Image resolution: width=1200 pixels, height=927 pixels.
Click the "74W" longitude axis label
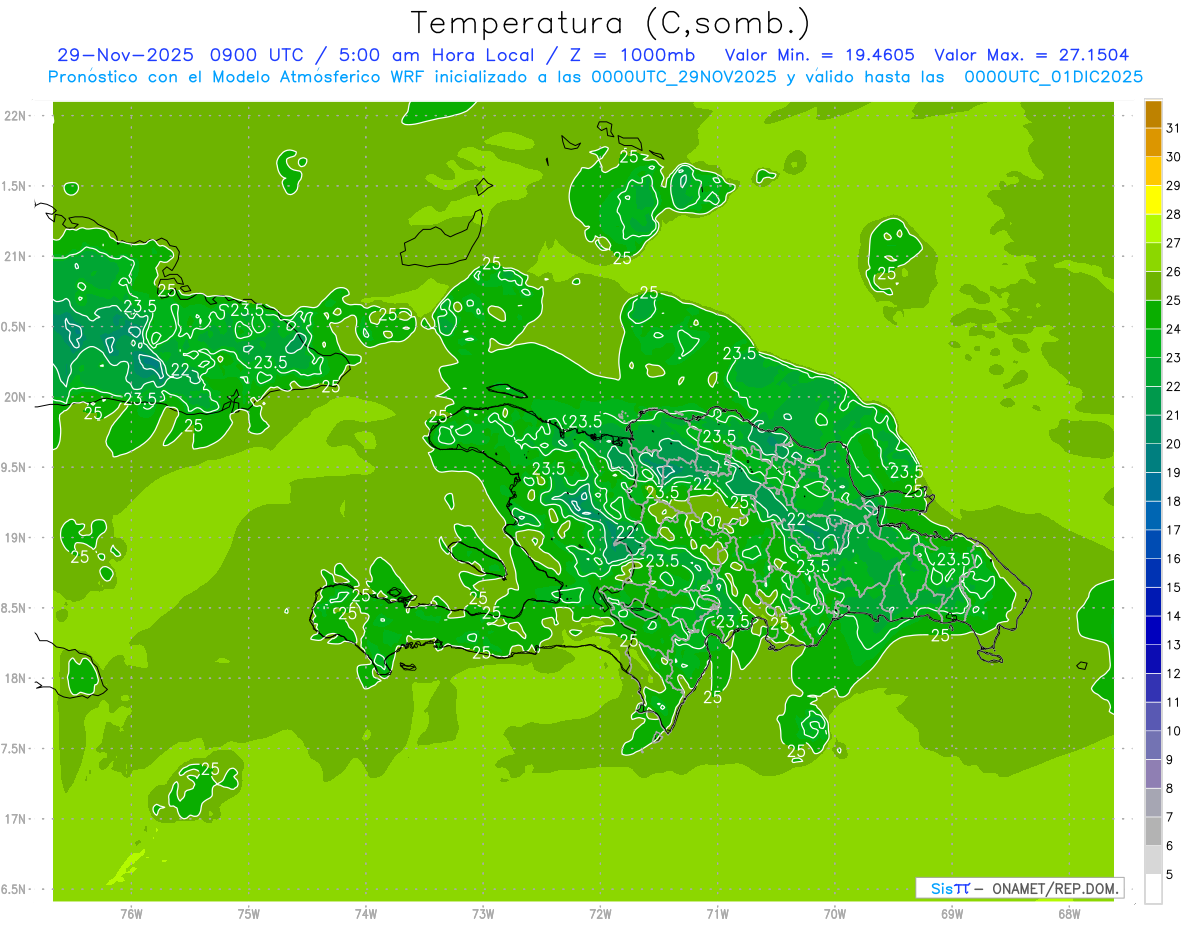pos(366,914)
